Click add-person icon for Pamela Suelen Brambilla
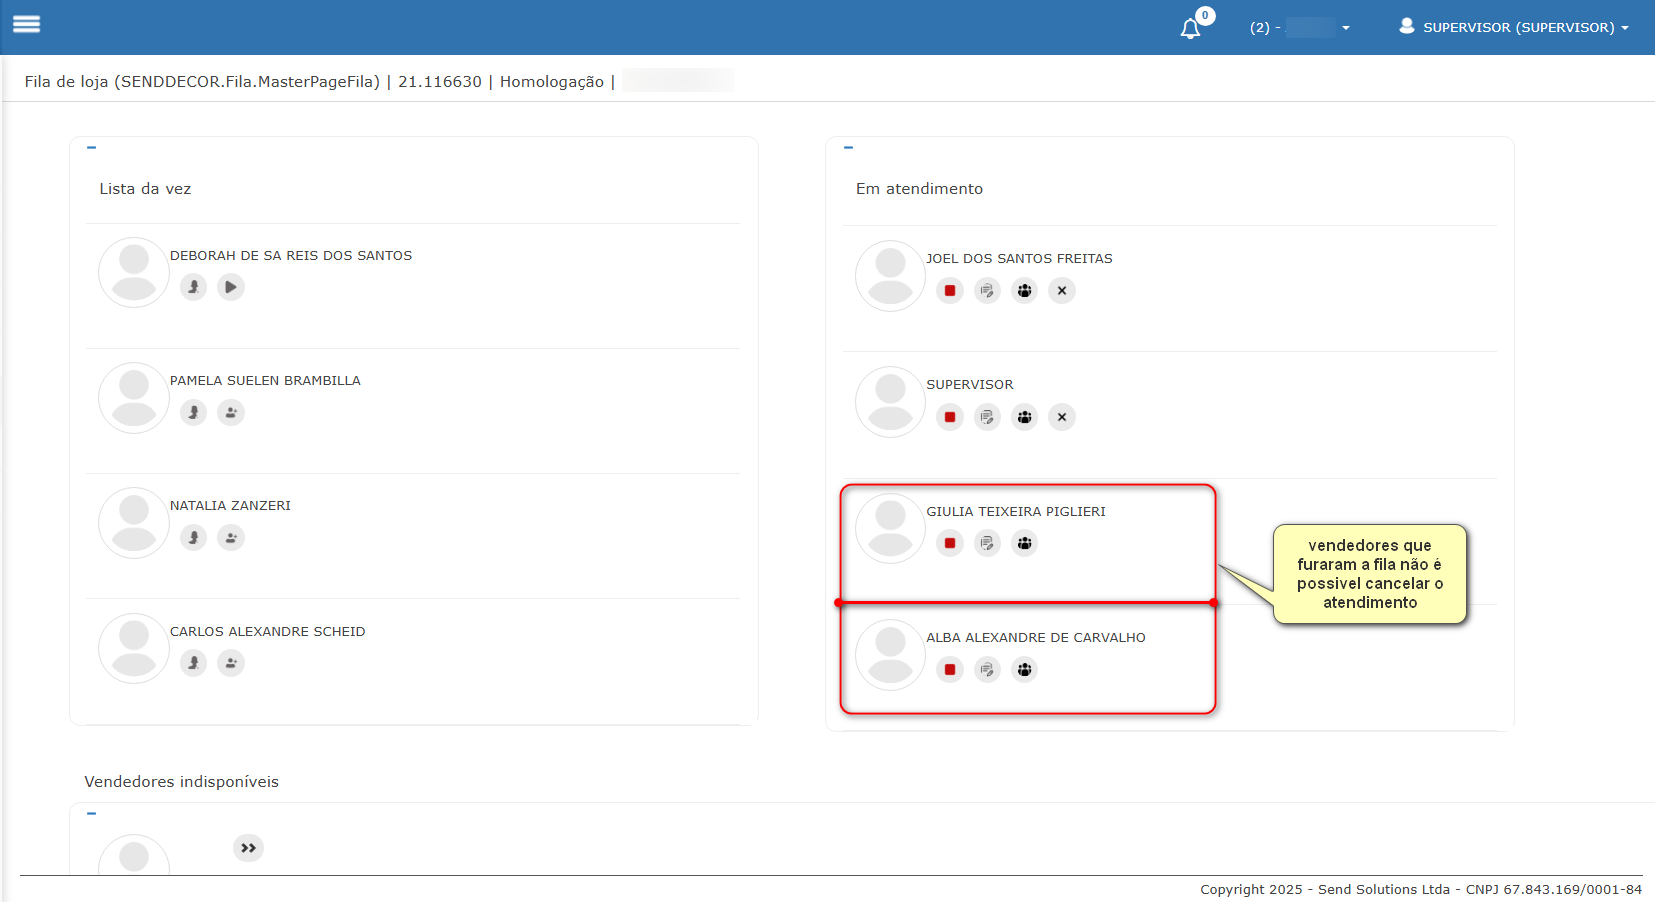 (x=231, y=412)
